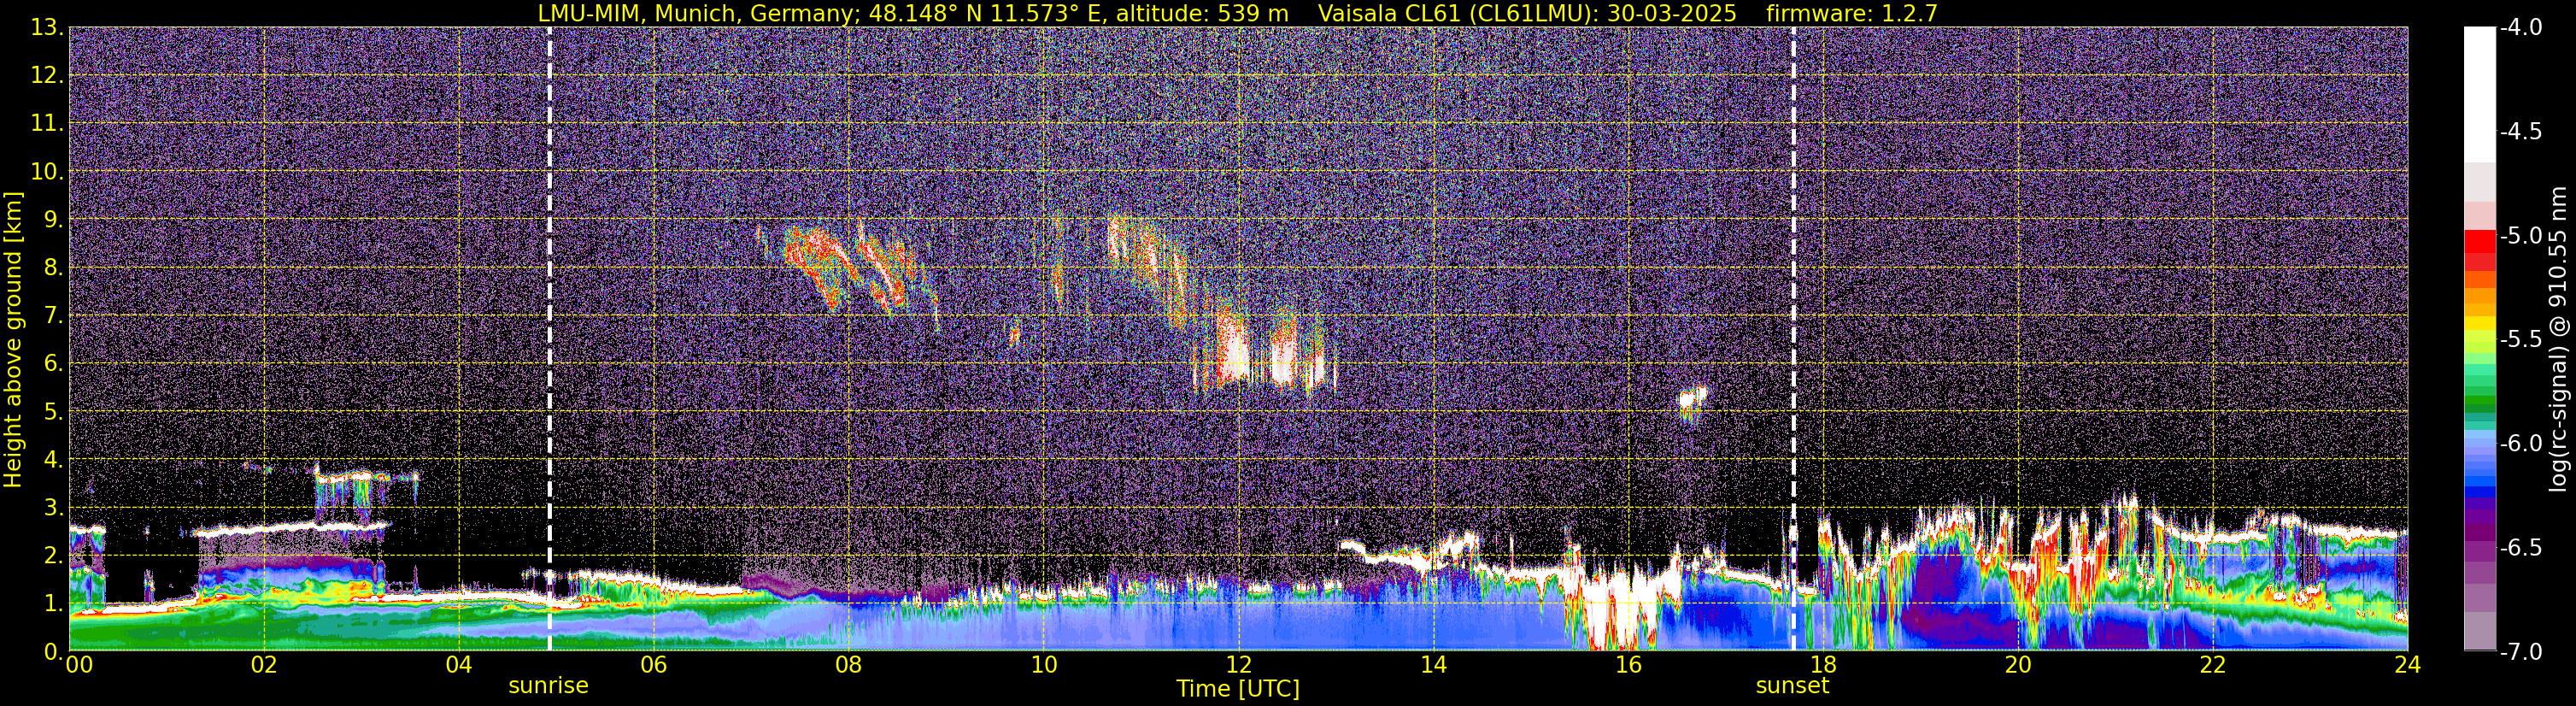The height and width of the screenshot is (706, 2576).
Task: Click the sunrise dashed vertical line marker
Action: pos(549,339)
